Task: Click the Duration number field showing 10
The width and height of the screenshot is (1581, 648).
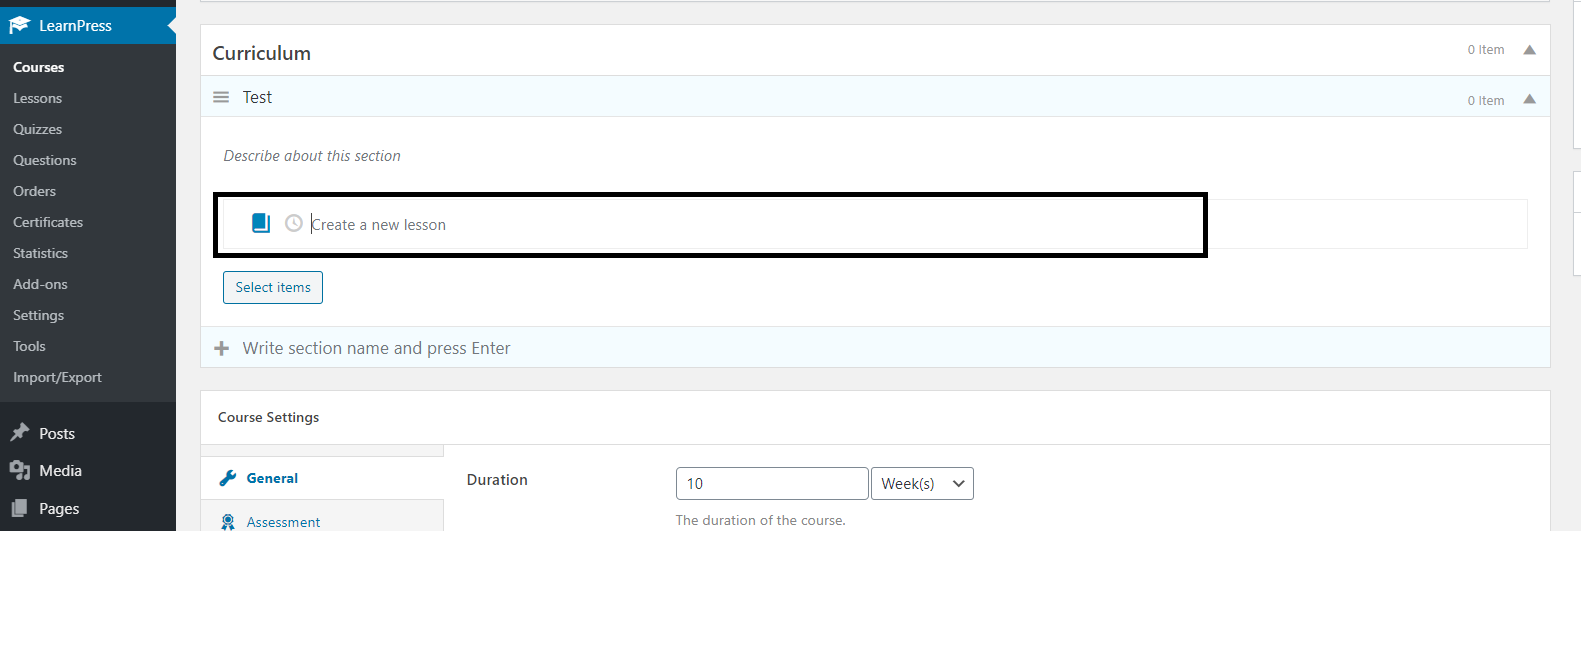Action: pyautogui.click(x=772, y=483)
